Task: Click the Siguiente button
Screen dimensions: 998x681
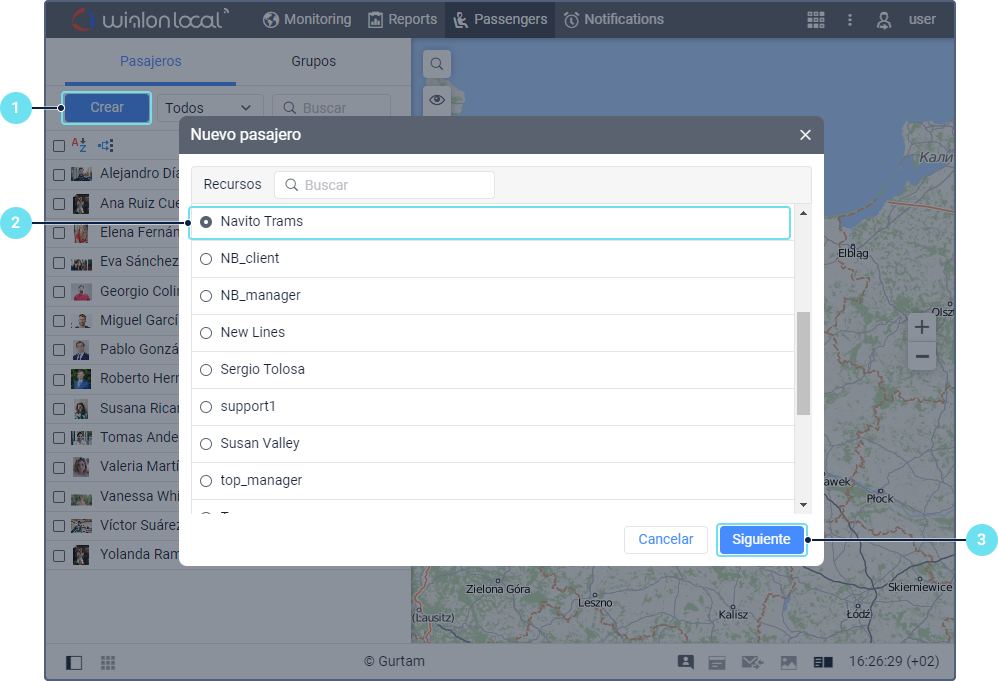Action: tap(761, 540)
